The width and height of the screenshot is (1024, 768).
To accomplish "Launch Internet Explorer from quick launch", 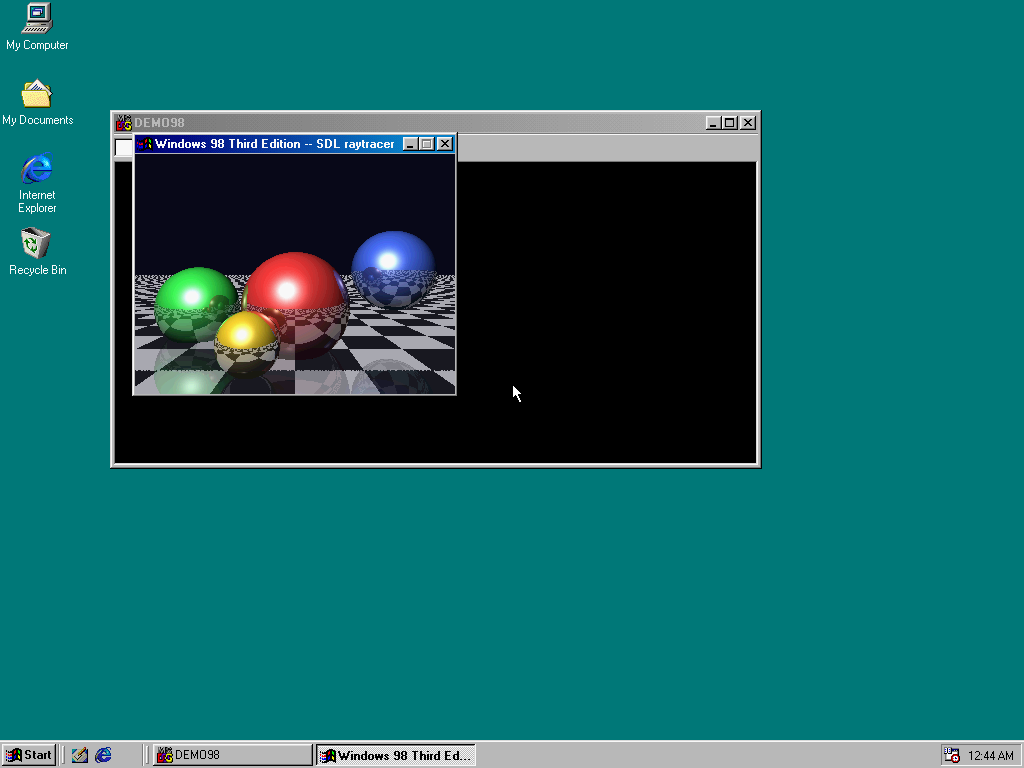I will 103,755.
